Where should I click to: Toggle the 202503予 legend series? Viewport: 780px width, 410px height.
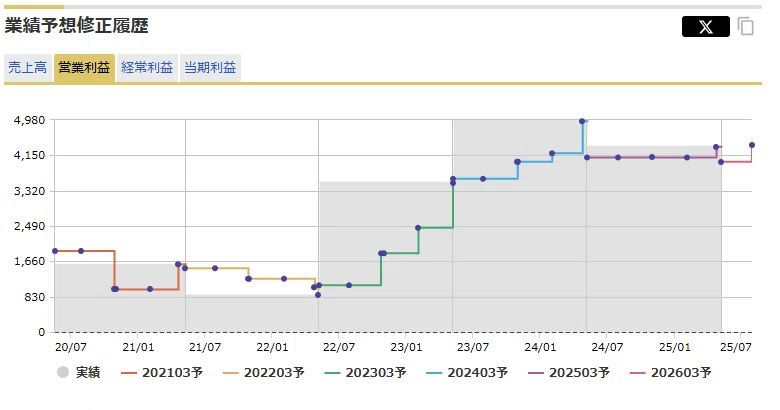(x=569, y=372)
